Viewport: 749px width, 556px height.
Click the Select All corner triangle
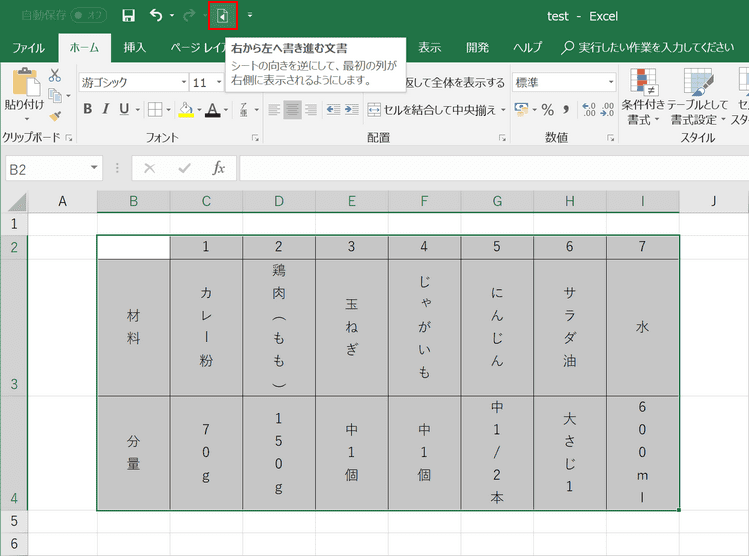point(17,202)
